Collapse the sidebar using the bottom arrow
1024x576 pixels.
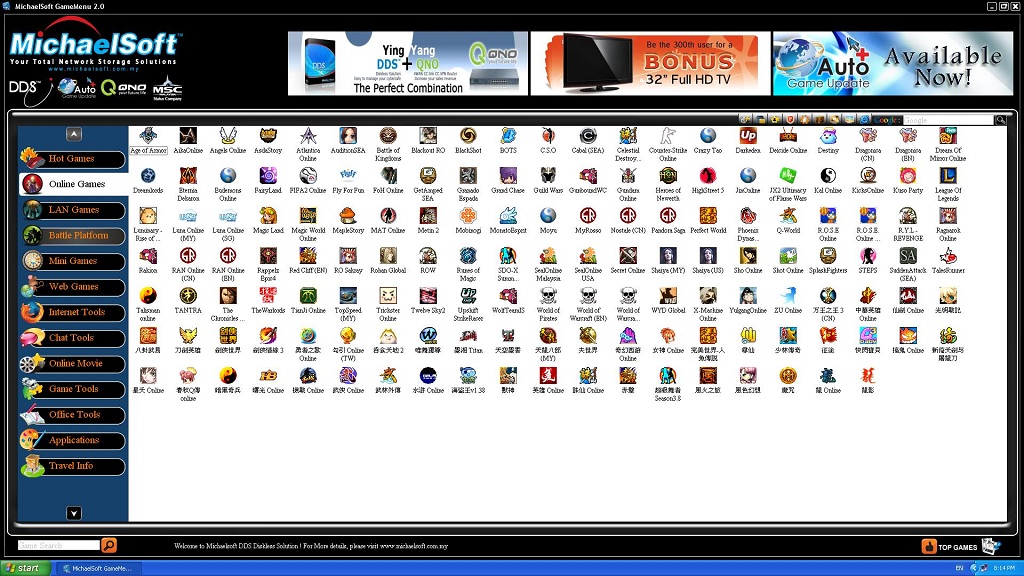[x=73, y=513]
